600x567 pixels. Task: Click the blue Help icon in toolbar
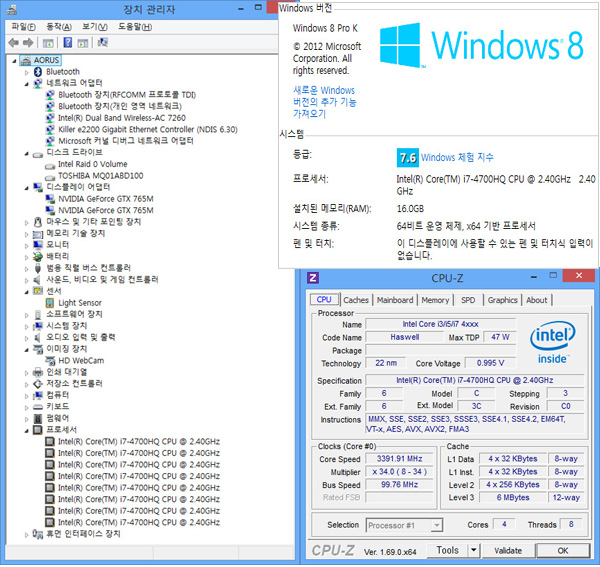68,43
